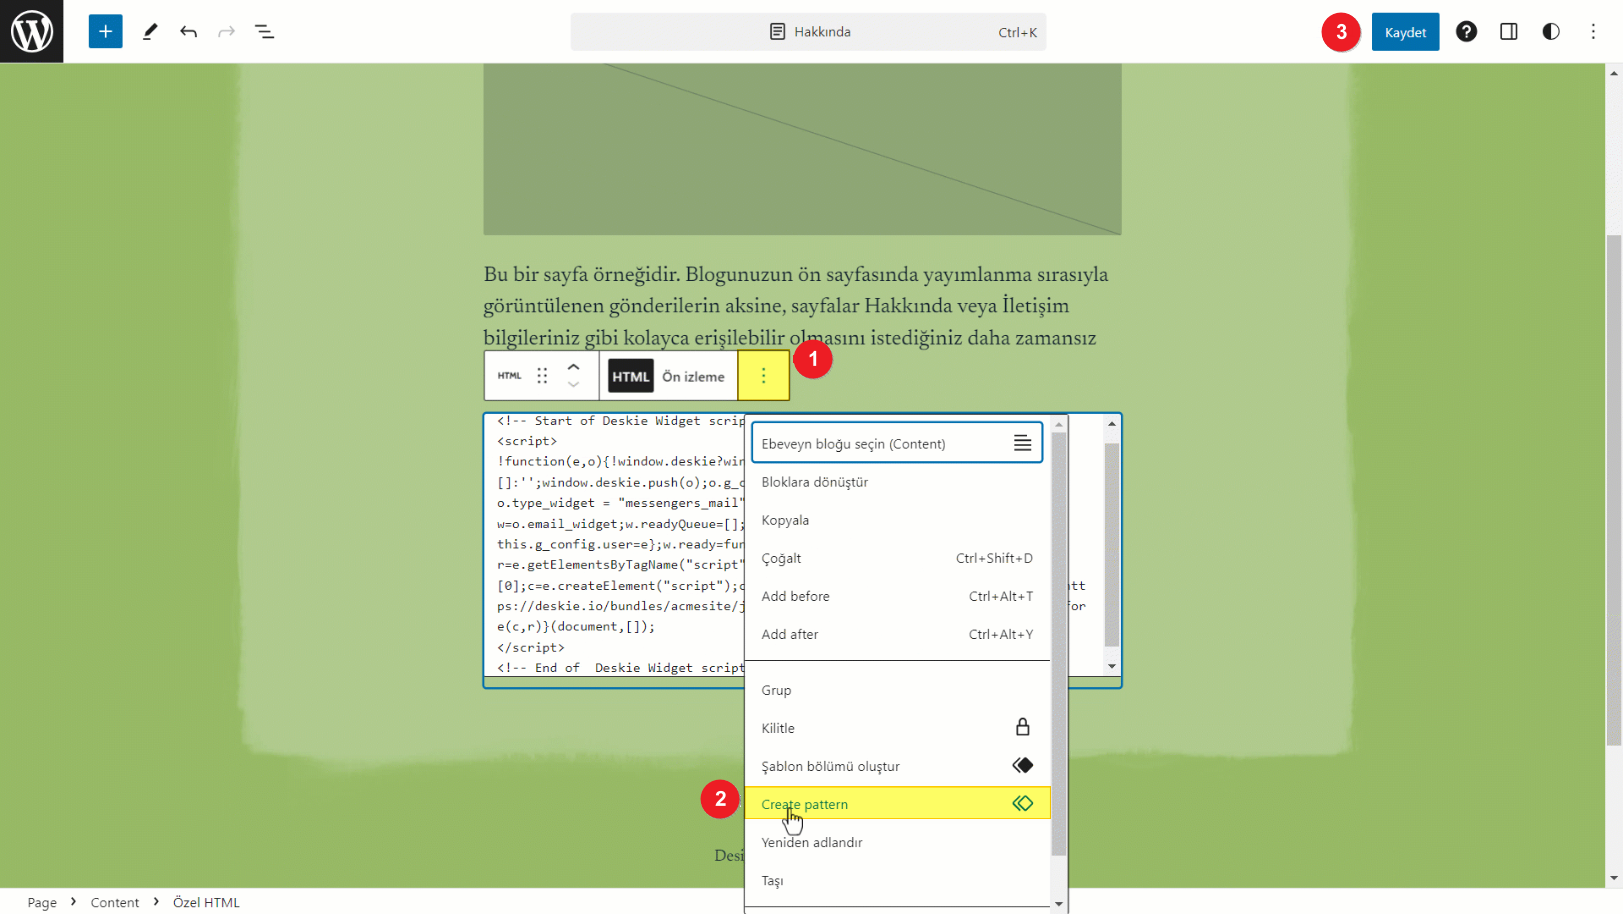Select the pencil Tools icon
This screenshot has width=1623, height=914.
click(x=150, y=32)
